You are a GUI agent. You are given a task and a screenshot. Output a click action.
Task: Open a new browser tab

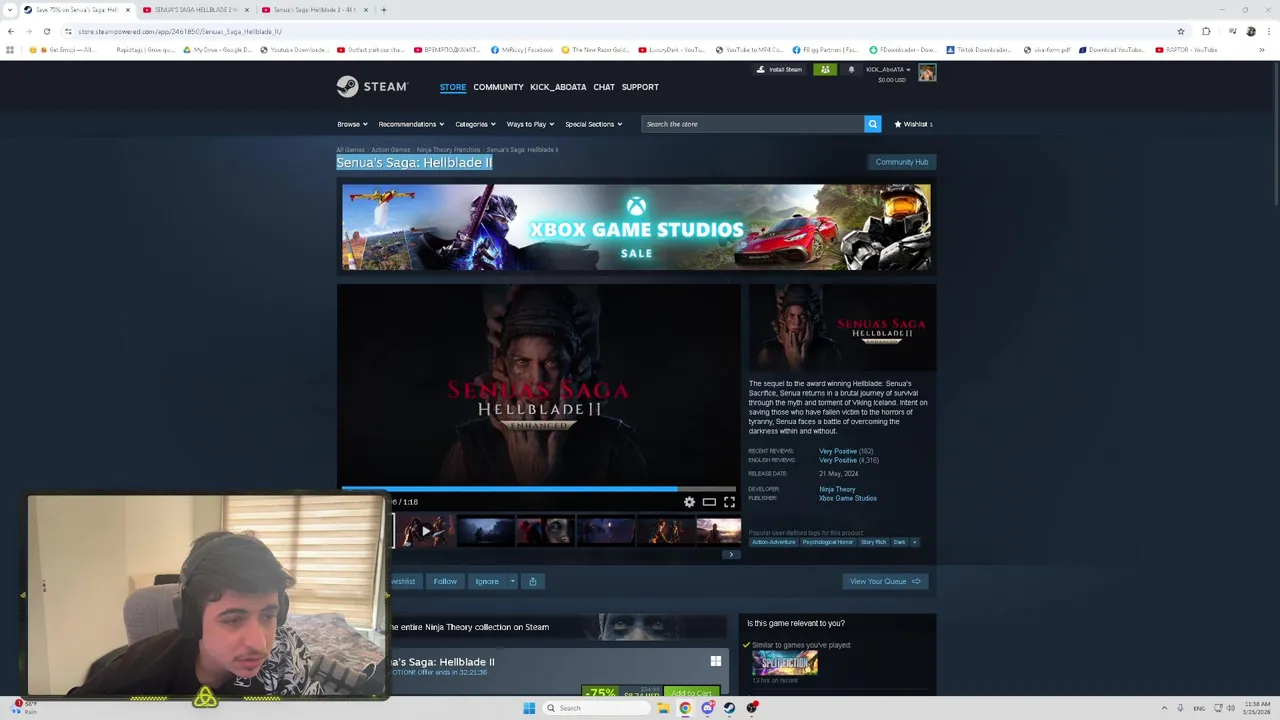[x=384, y=10]
